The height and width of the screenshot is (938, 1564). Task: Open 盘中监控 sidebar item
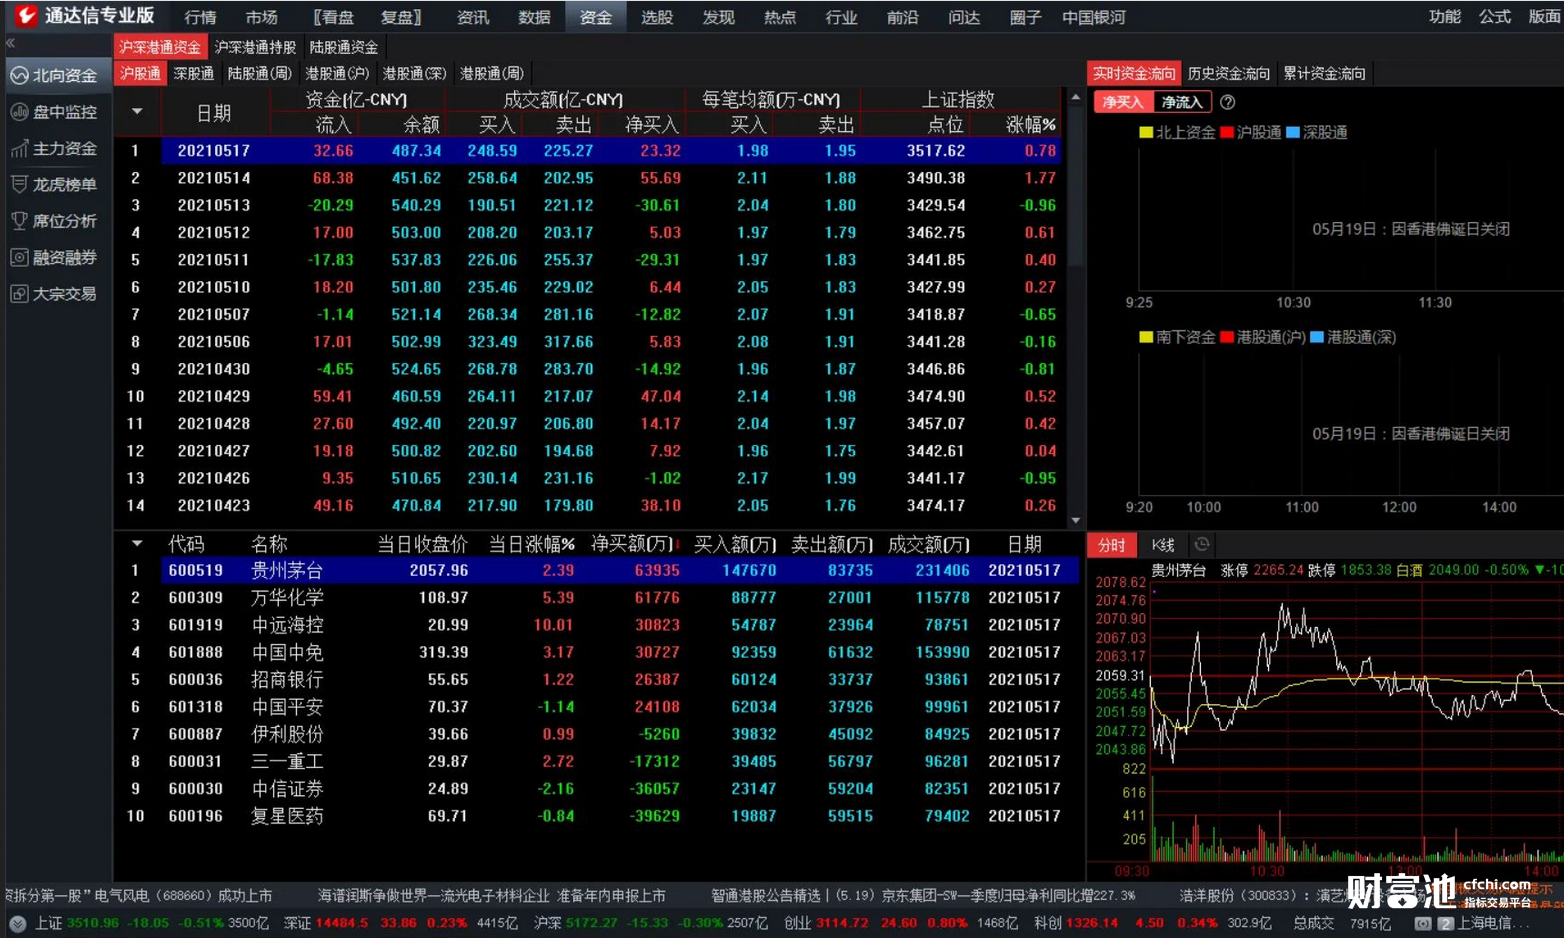click(x=55, y=112)
